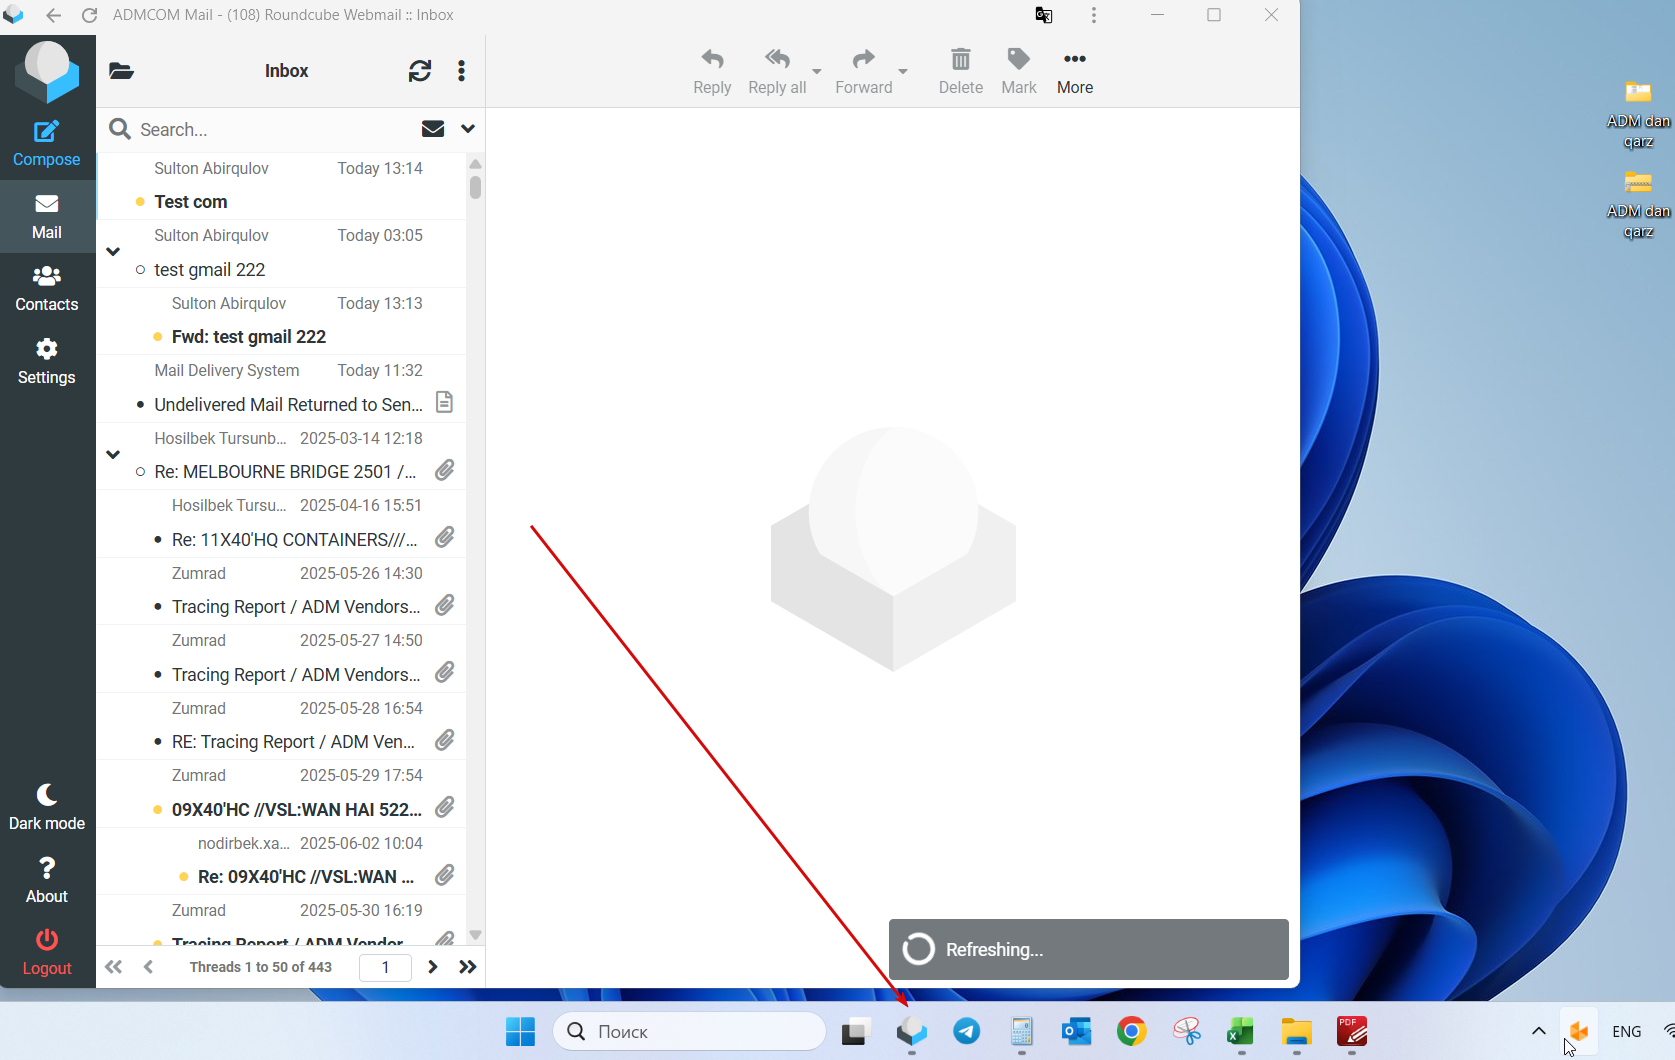Click attachment icon on Melbourne Bridge message
This screenshot has height=1060, width=1675.
click(445, 470)
